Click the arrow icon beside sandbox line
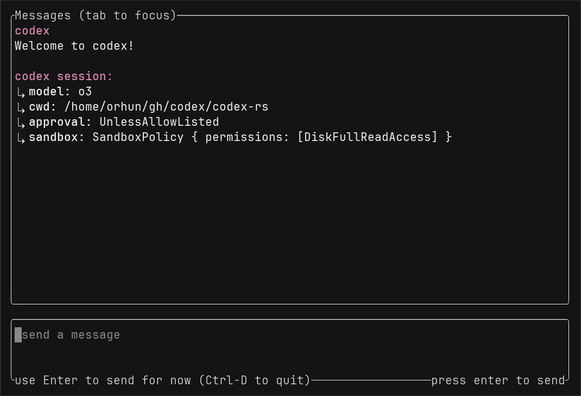The width and height of the screenshot is (581, 396). (21, 138)
